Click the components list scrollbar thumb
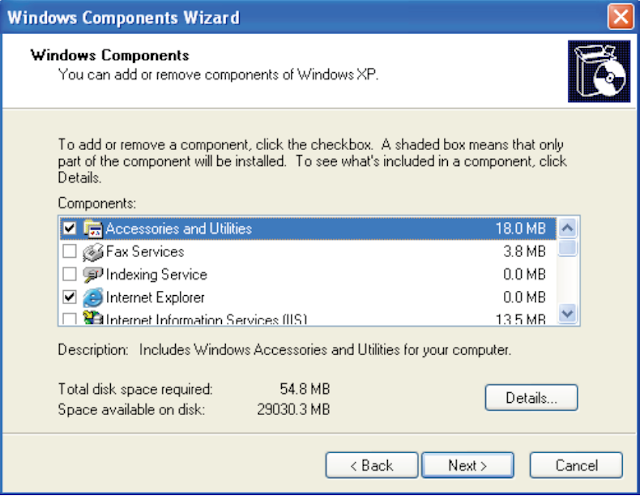 tap(567, 247)
